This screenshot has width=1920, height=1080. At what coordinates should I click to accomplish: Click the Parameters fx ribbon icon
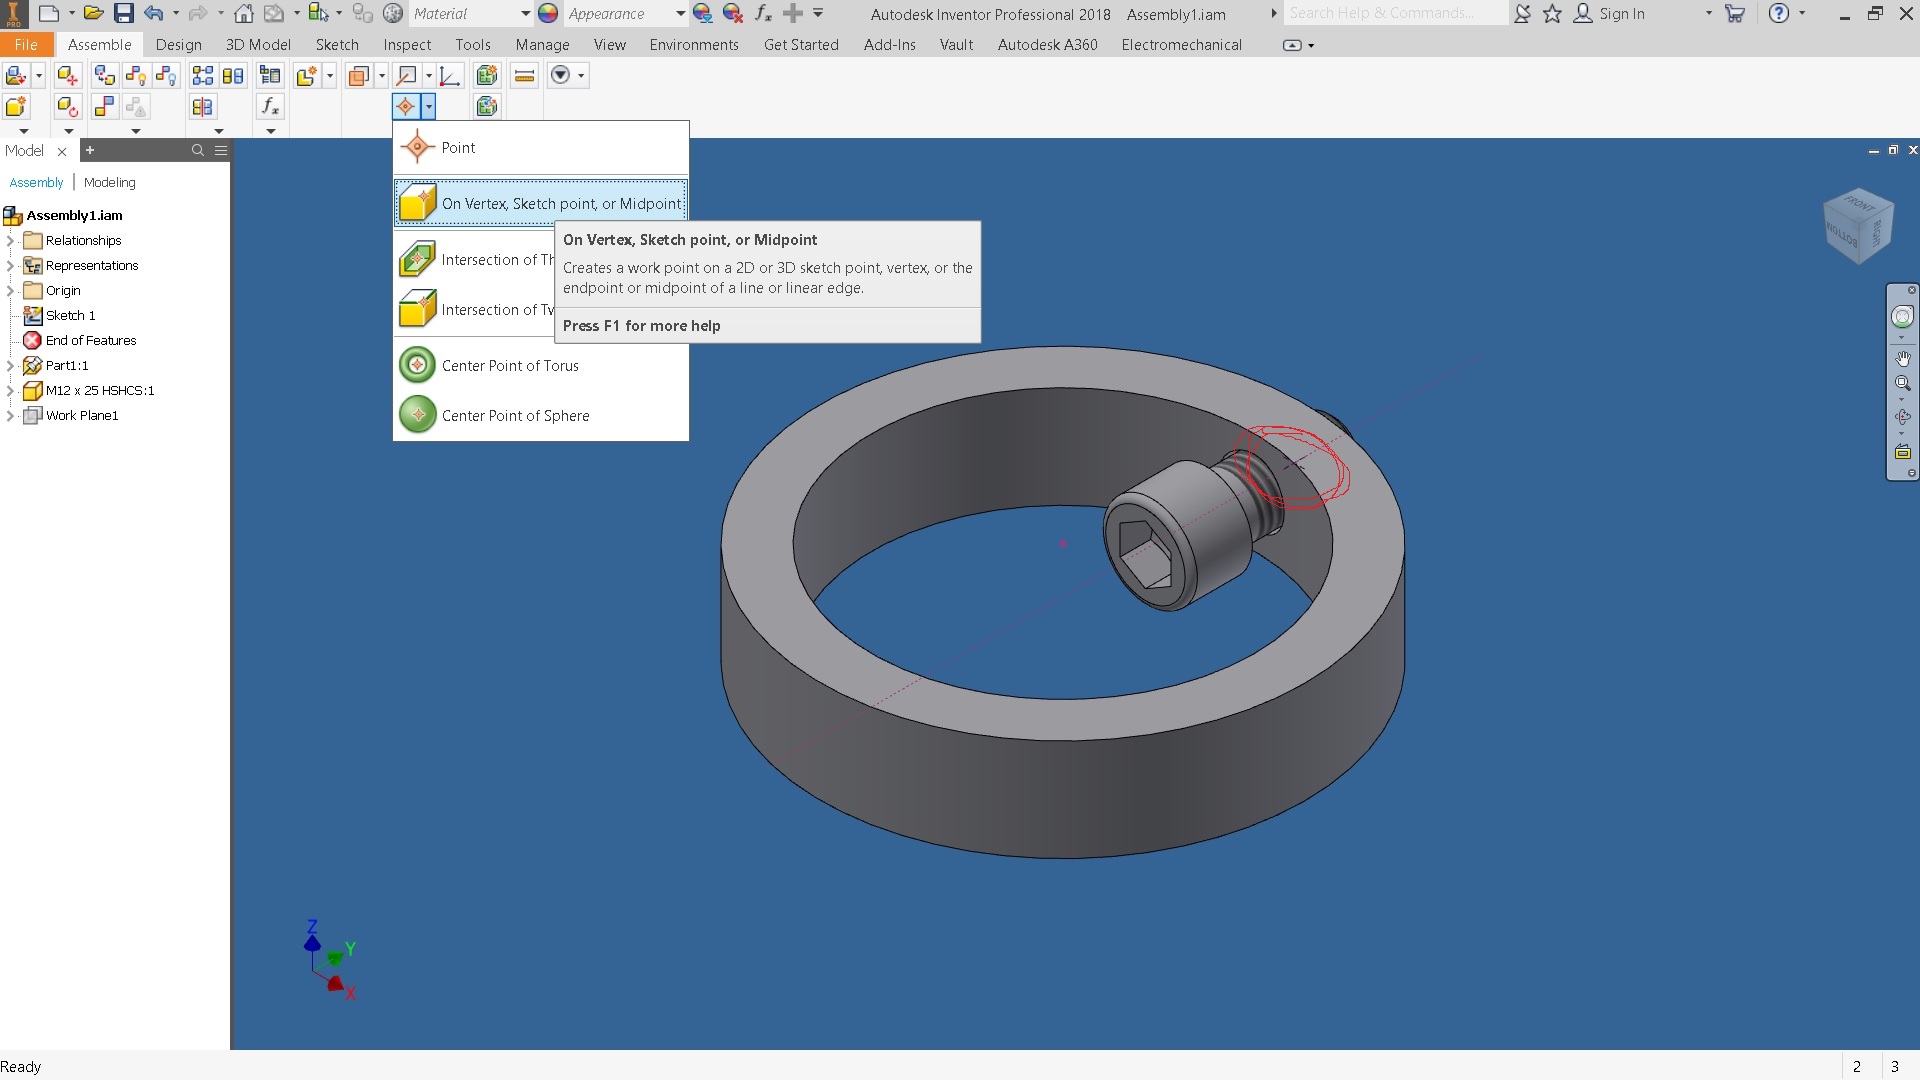tap(269, 106)
